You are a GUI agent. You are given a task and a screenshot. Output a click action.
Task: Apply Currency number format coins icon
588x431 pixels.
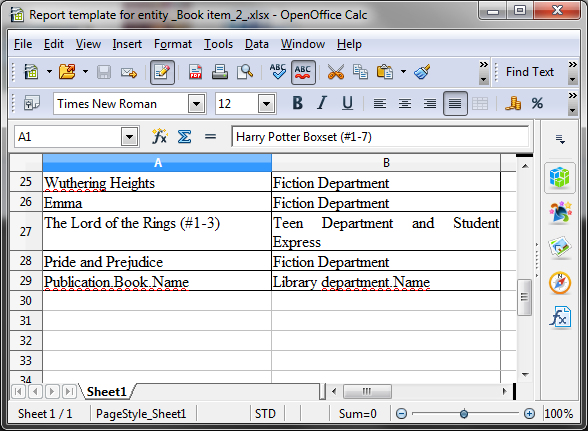pyautogui.click(x=513, y=103)
